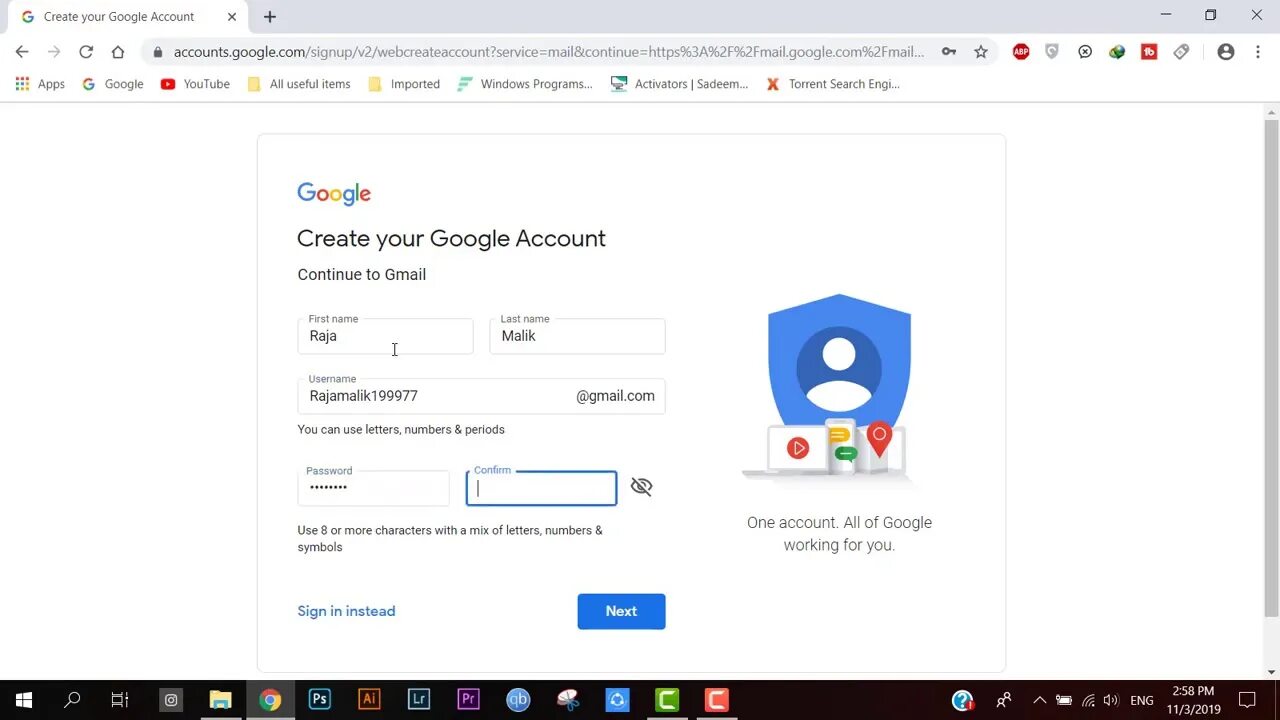
Task: View site information via the lock icon
Action: point(158,52)
